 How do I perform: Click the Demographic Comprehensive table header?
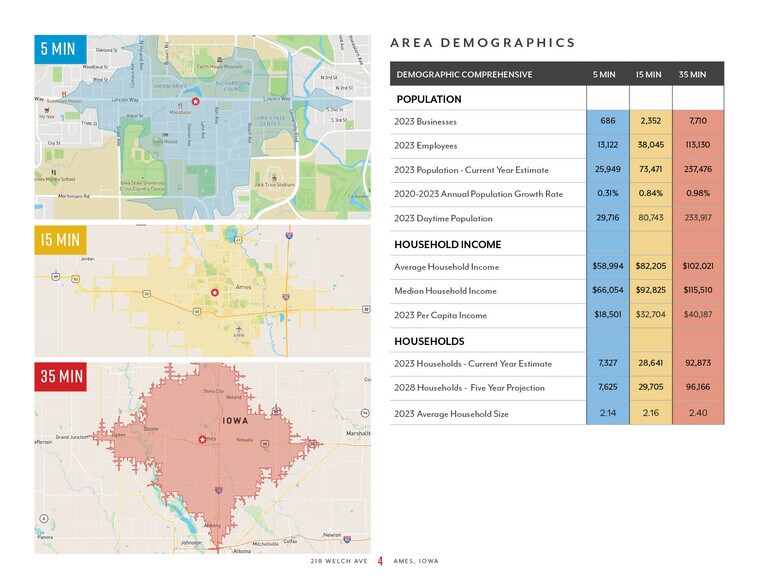coord(464,74)
